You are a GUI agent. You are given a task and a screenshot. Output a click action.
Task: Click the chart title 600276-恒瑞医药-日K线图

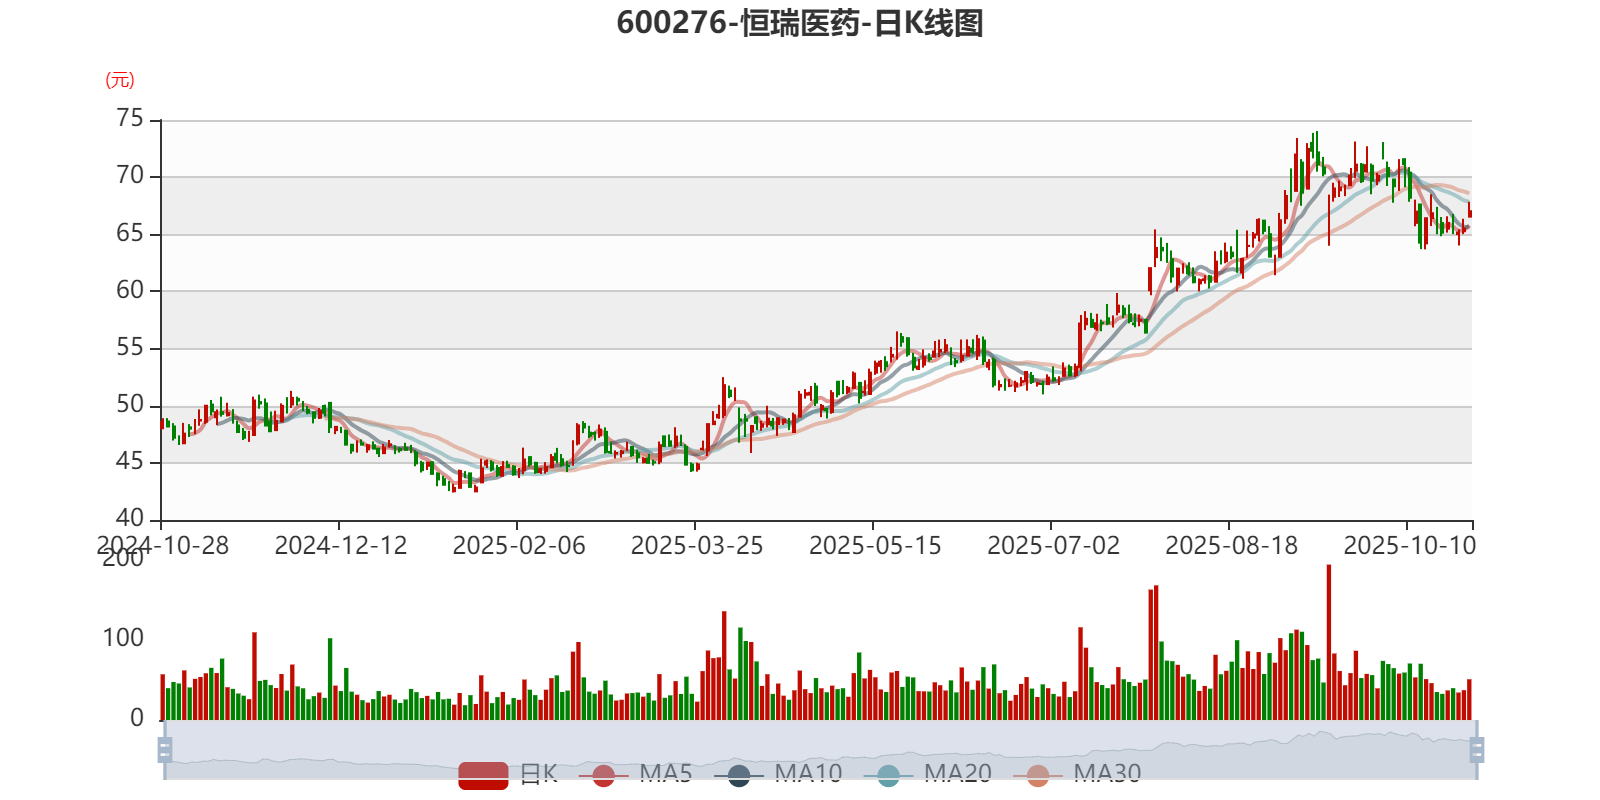(800, 23)
